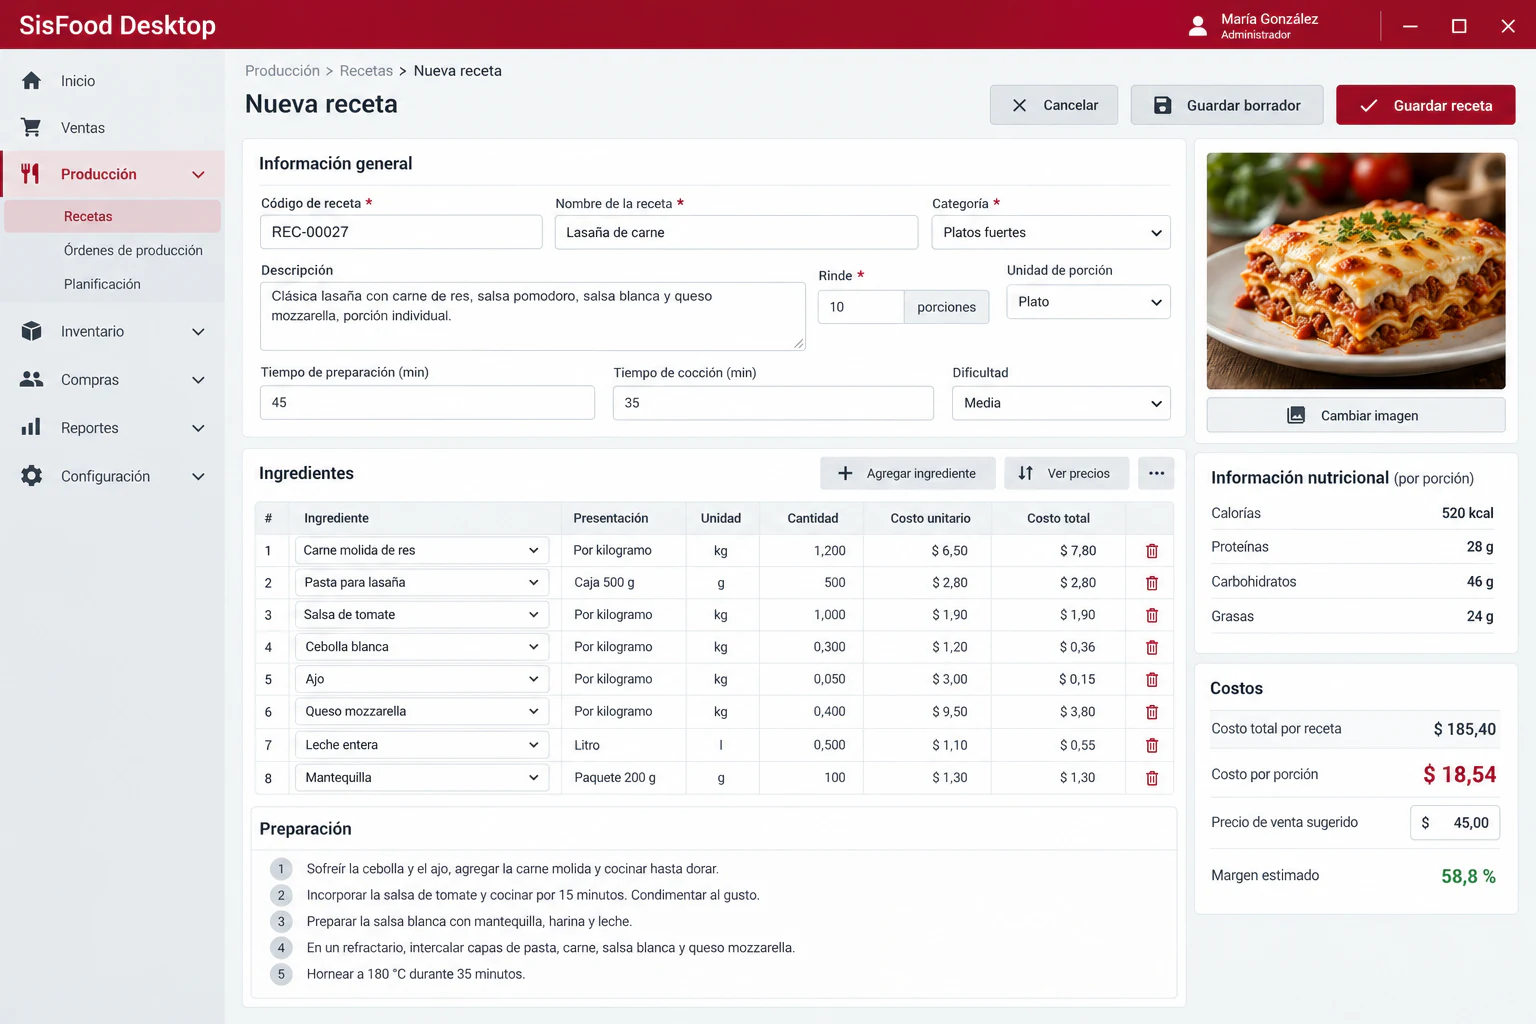Expand the Reportes sidebar chevron

198,428
